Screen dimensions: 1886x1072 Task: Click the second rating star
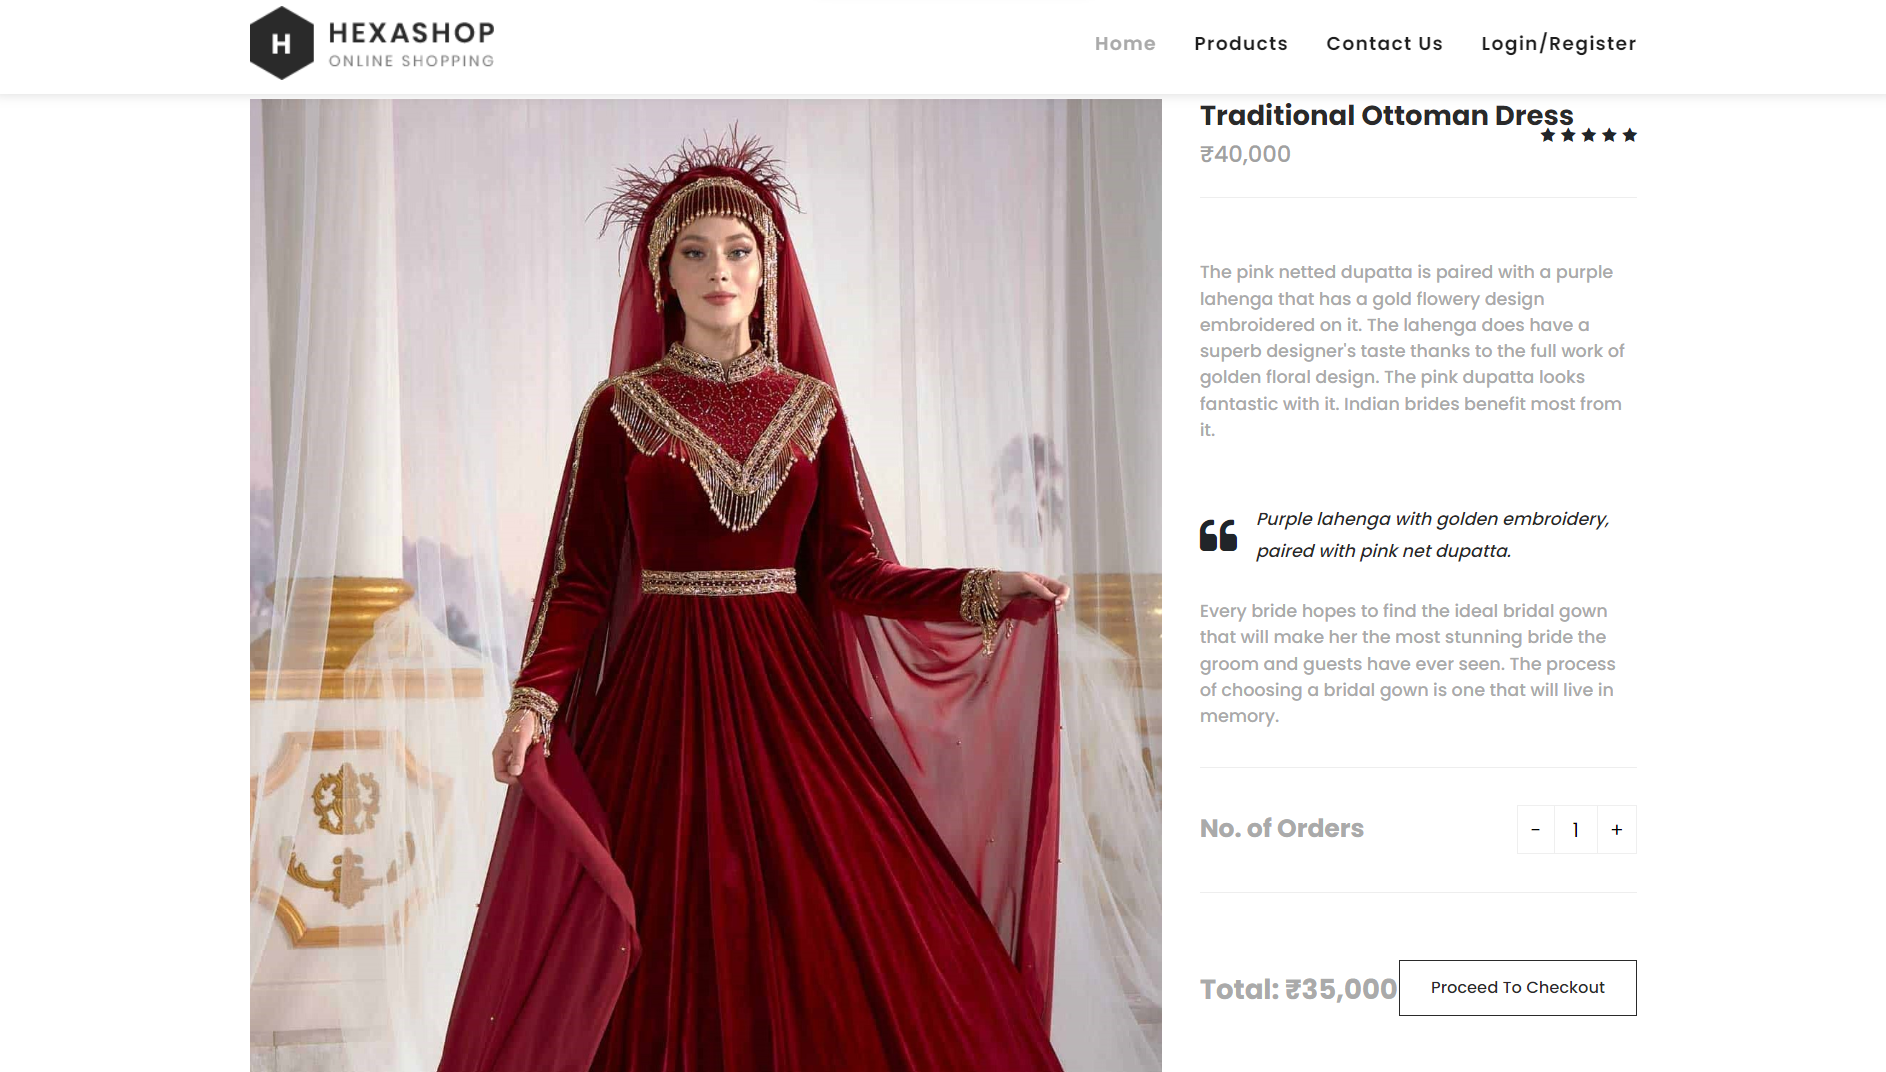(x=1568, y=135)
